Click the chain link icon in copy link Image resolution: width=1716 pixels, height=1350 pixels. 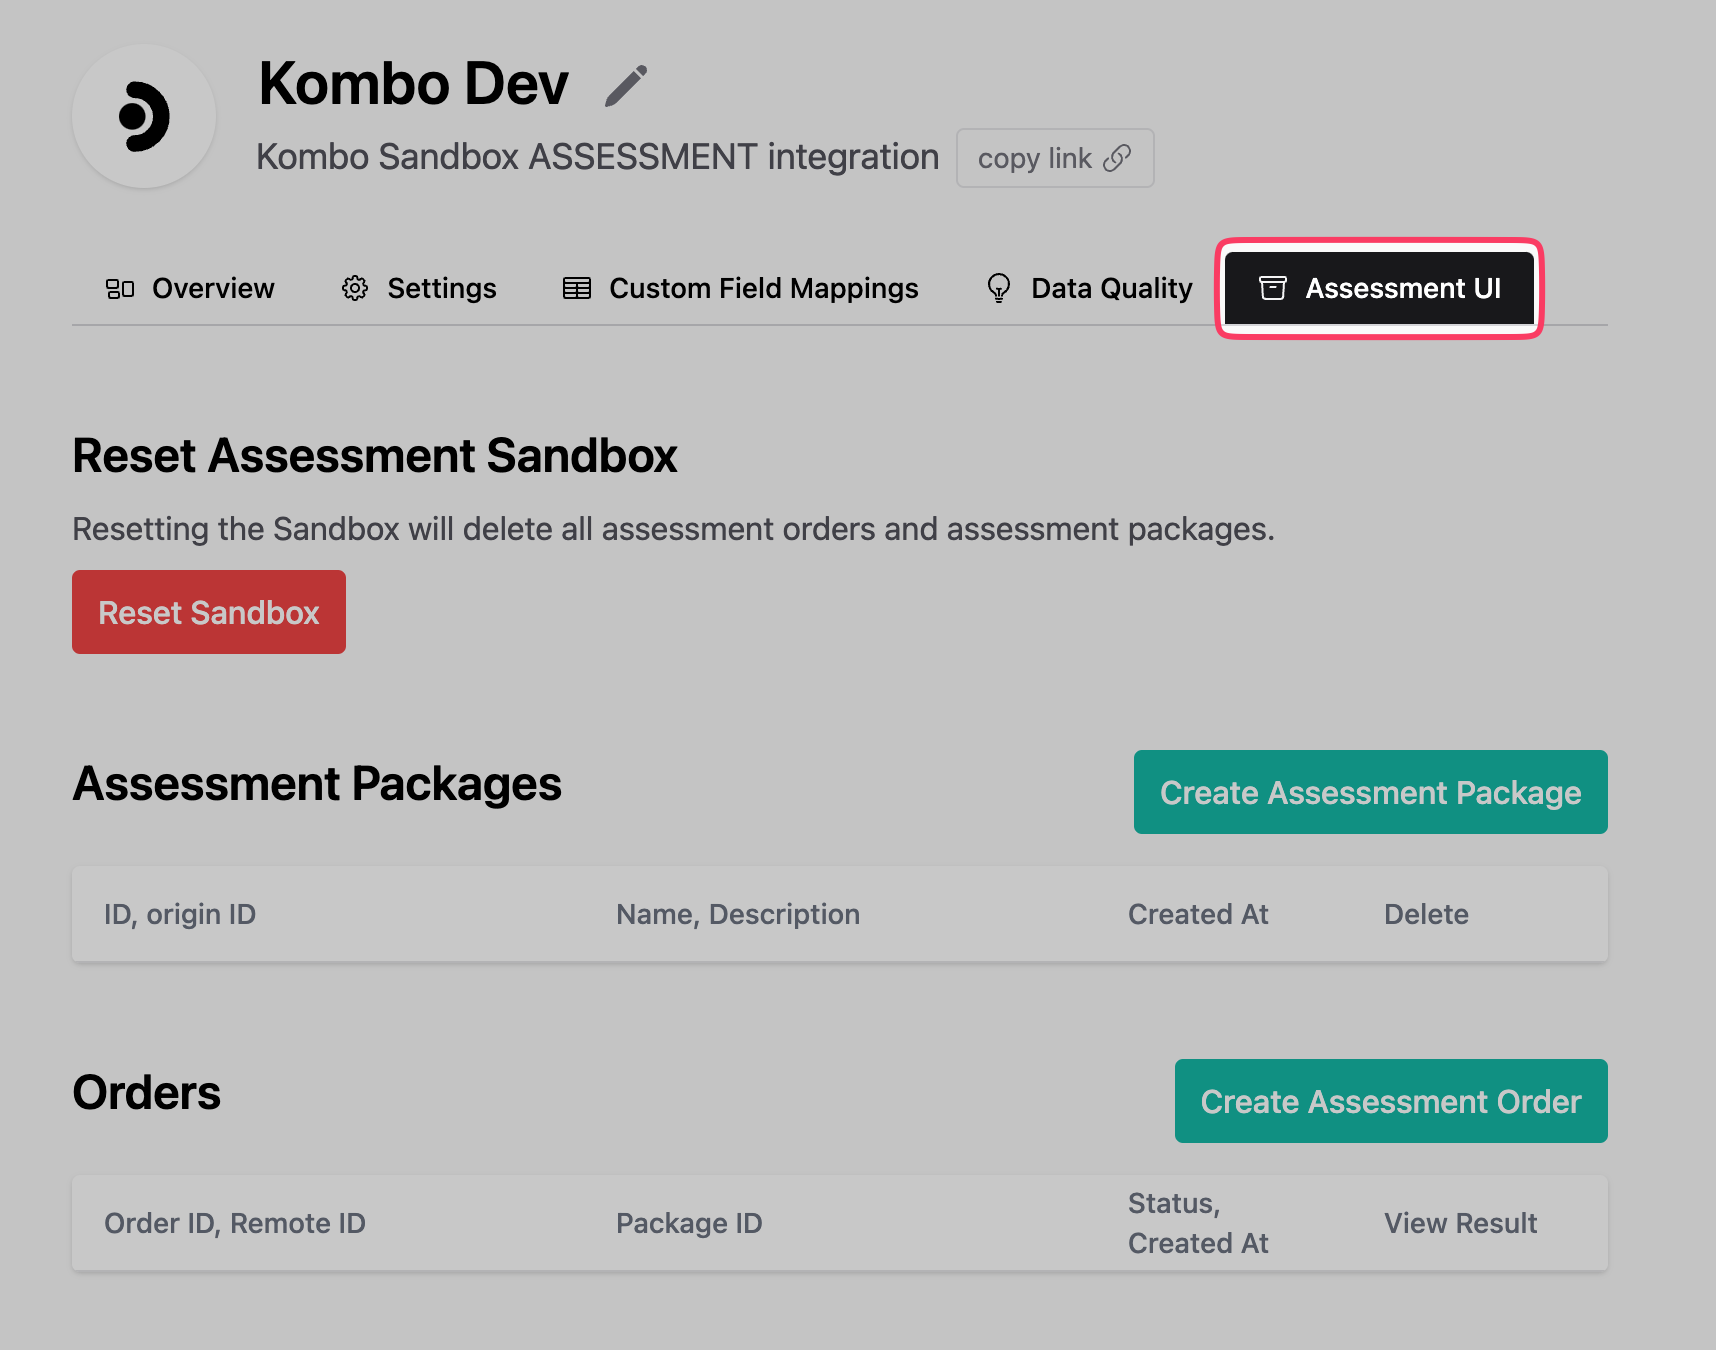click(x=1117, y=158)
